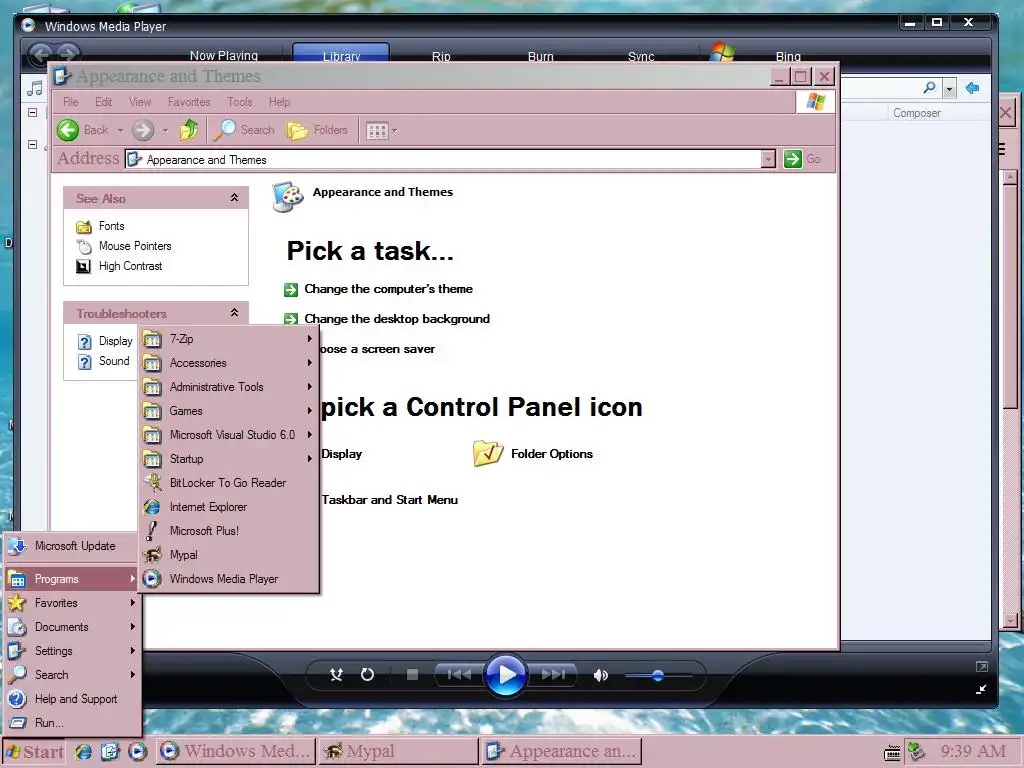Expand Administrative Tools submenu

[229, 387]
